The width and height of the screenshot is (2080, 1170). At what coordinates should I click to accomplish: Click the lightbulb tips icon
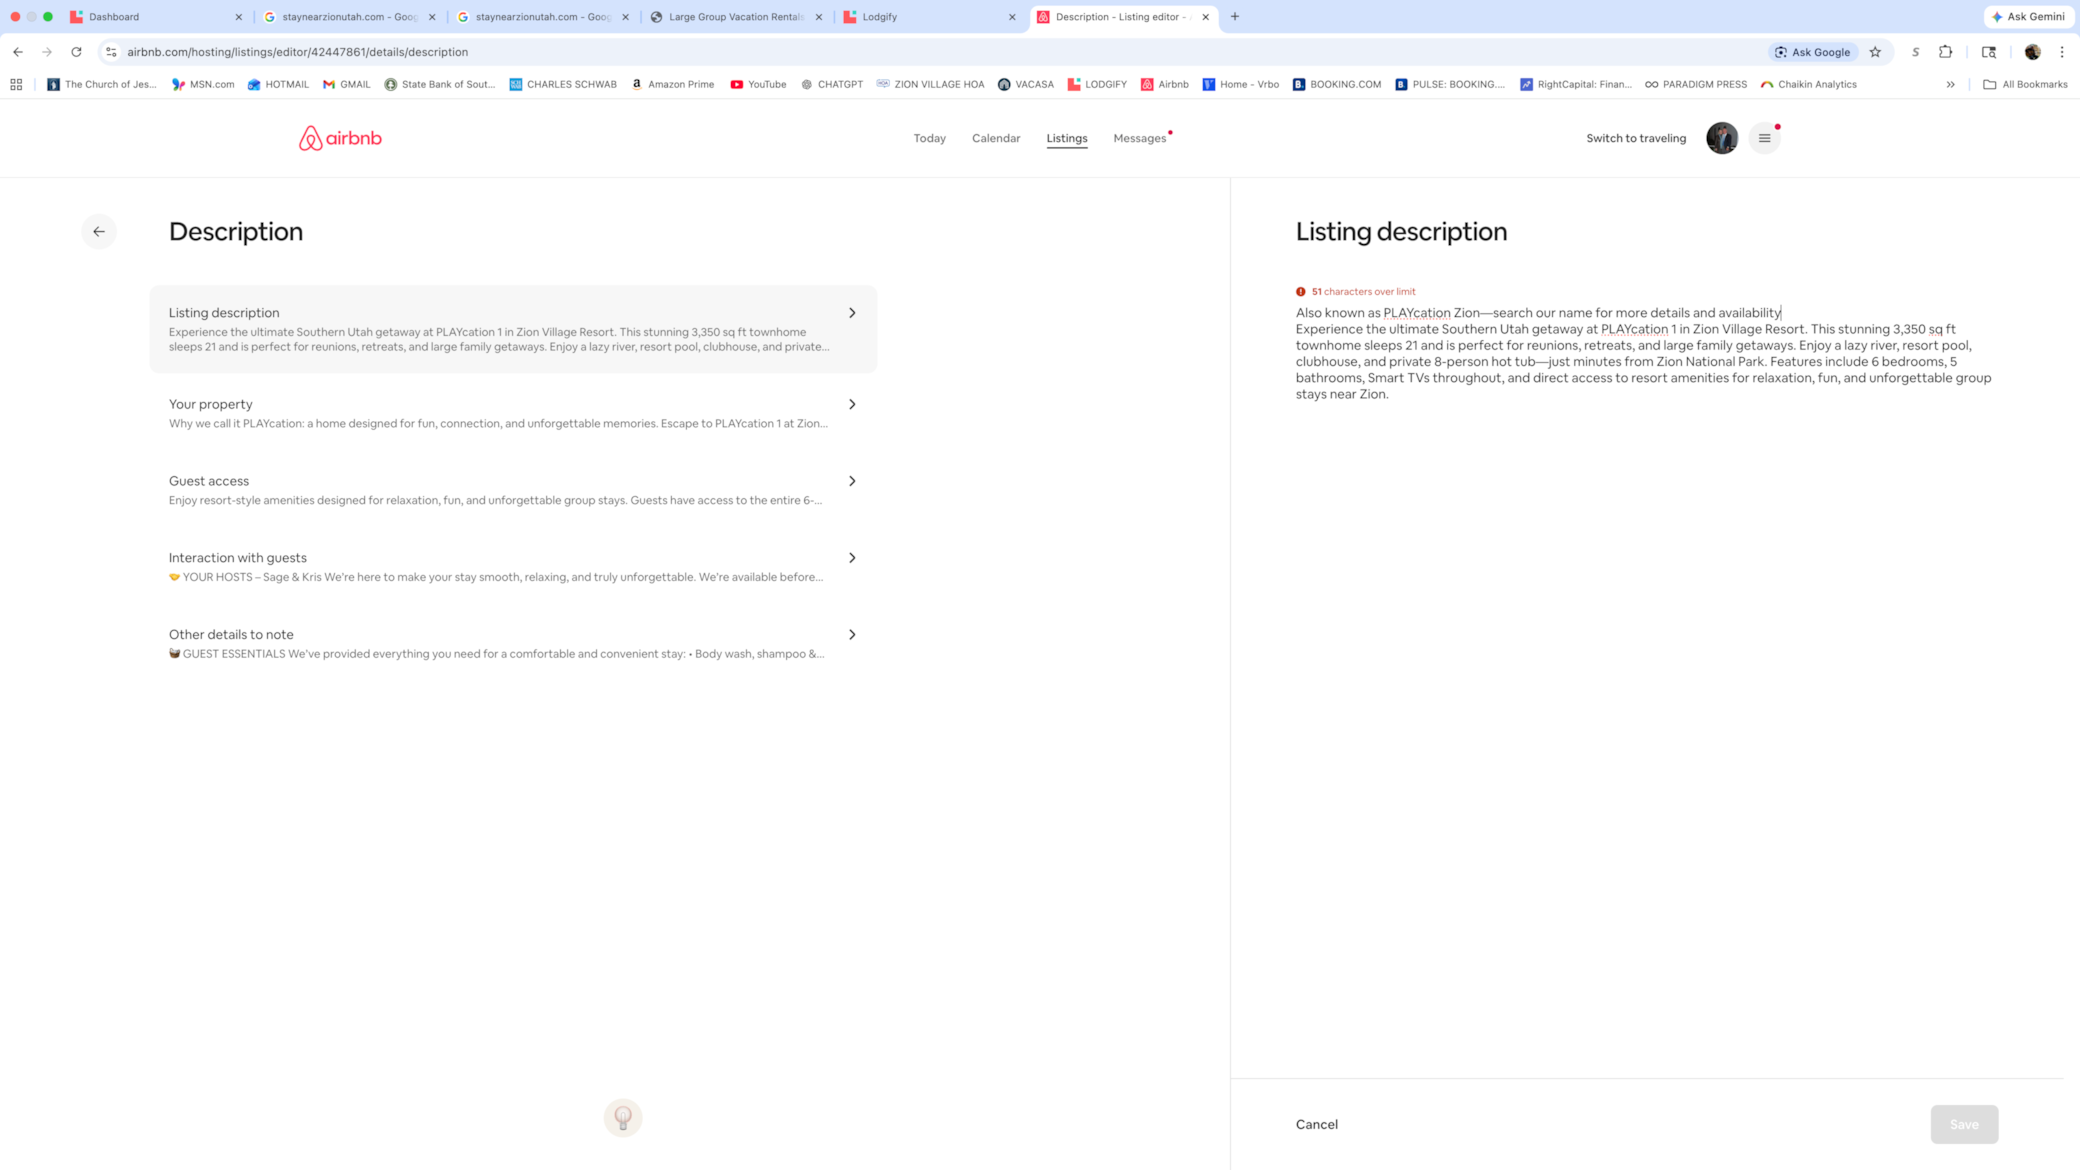(623, 1117)
